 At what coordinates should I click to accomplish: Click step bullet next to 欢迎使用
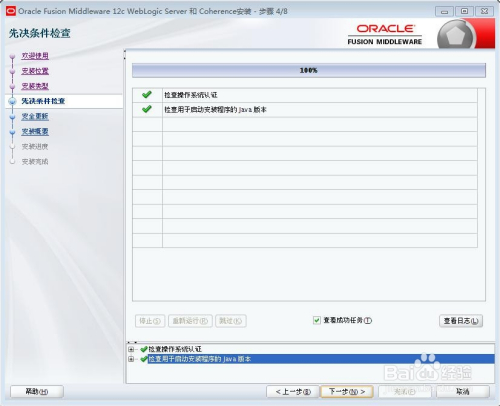[13, 56]
